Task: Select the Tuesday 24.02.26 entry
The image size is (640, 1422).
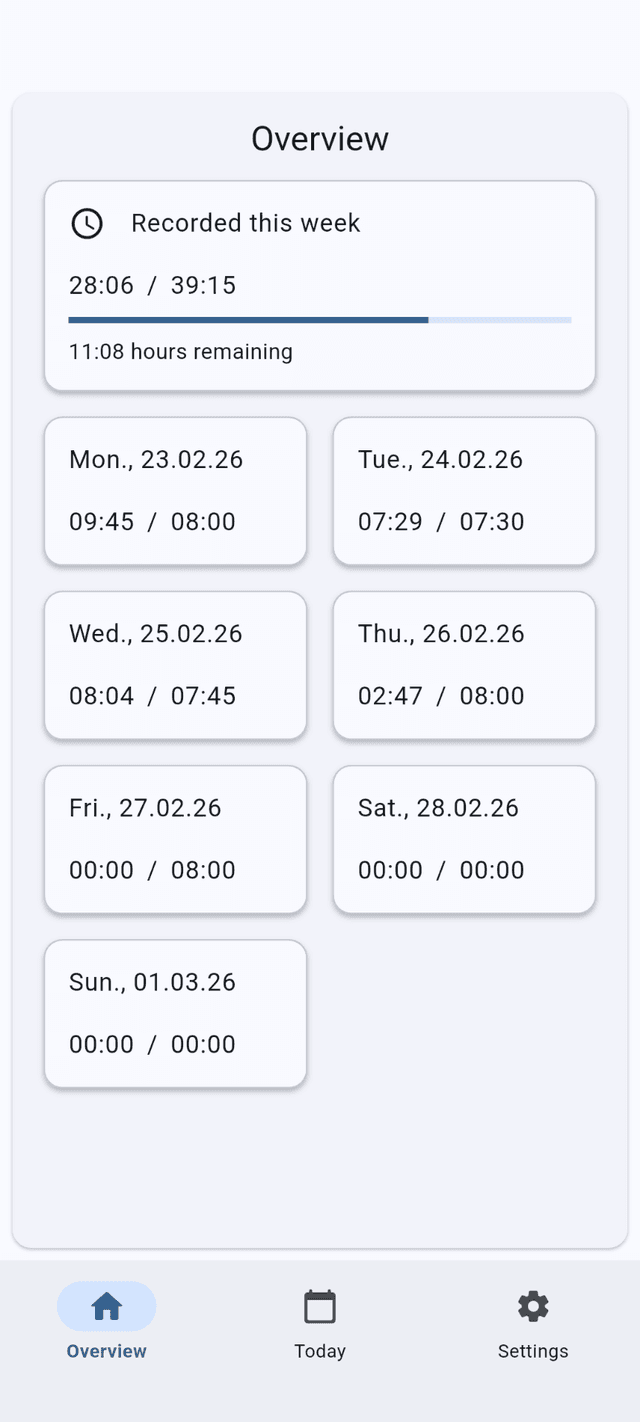Action: (x=463, y=490)
